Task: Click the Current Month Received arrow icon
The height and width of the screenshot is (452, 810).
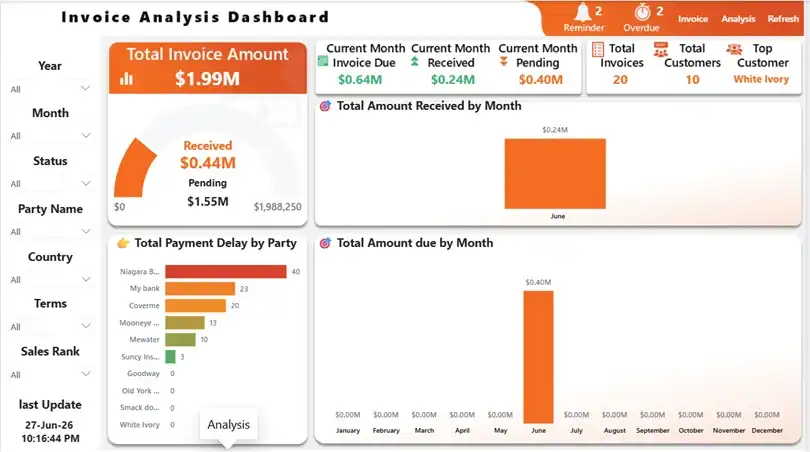Action: (x=414, y=62)
